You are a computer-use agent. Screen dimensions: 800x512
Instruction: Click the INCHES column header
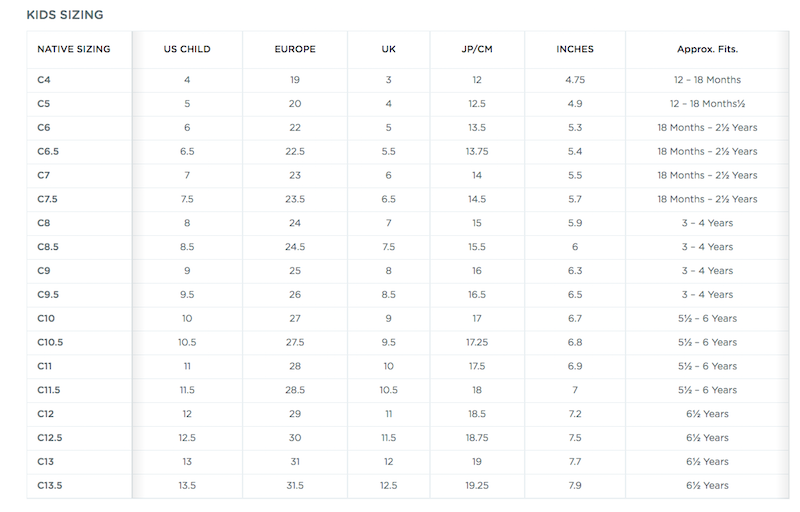(x=575, y=48)
